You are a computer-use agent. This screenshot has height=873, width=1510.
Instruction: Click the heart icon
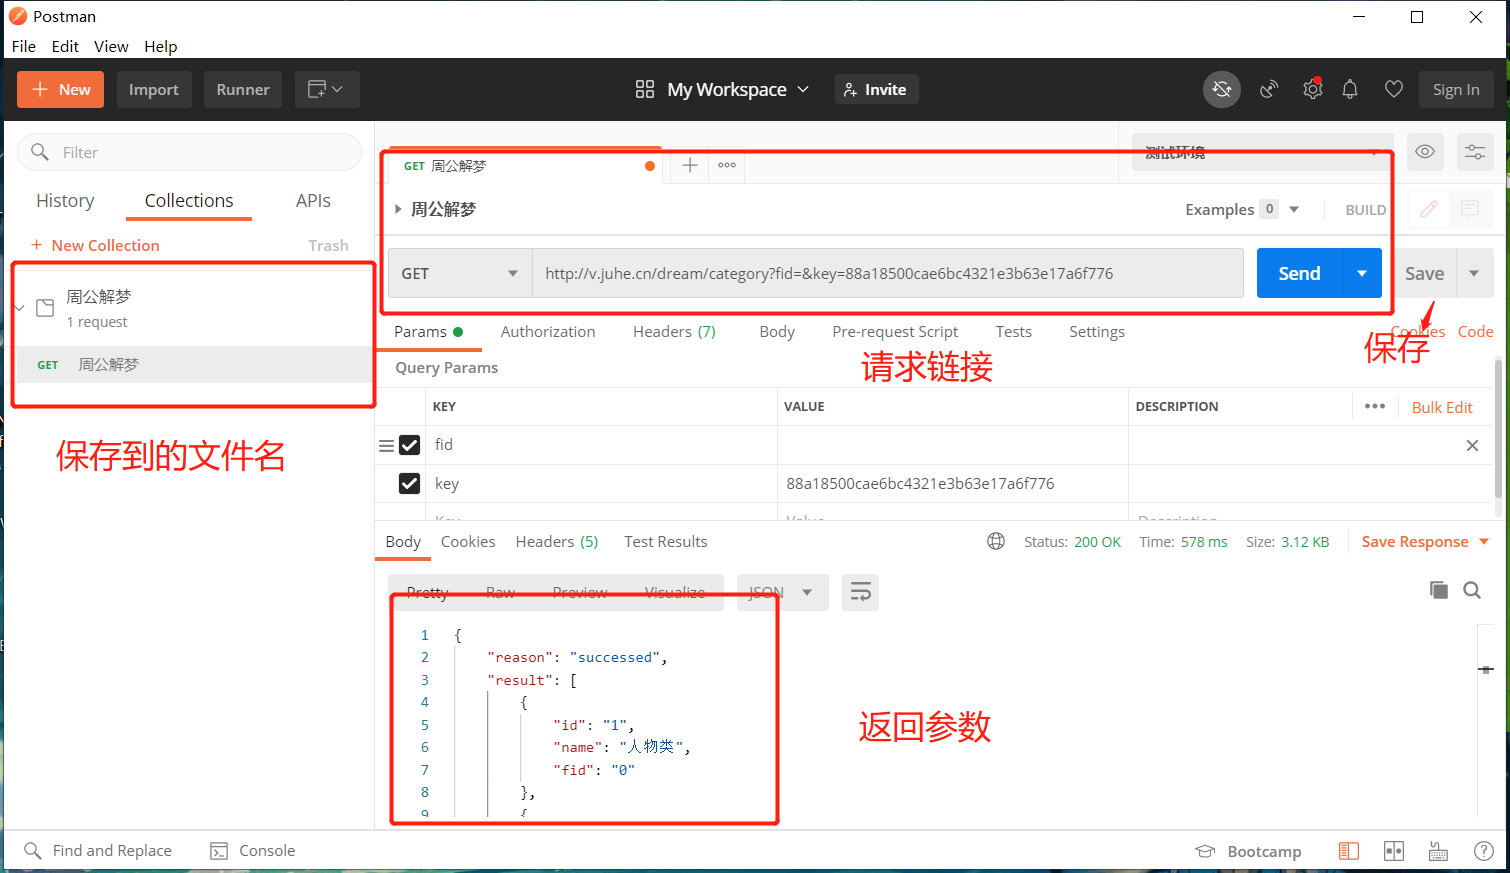(1394, 89)
